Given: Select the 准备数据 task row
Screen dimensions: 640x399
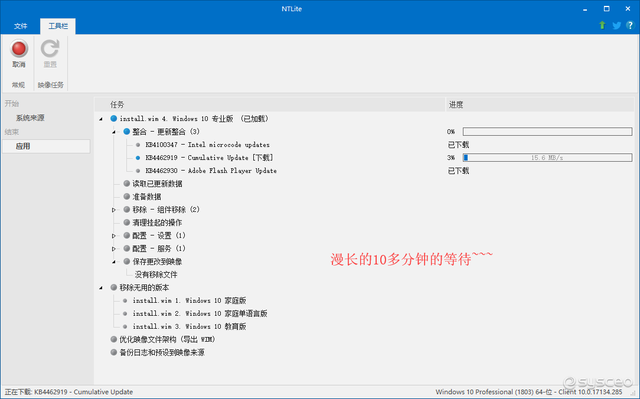Looking at the screenshot, I should pos(147,197).
